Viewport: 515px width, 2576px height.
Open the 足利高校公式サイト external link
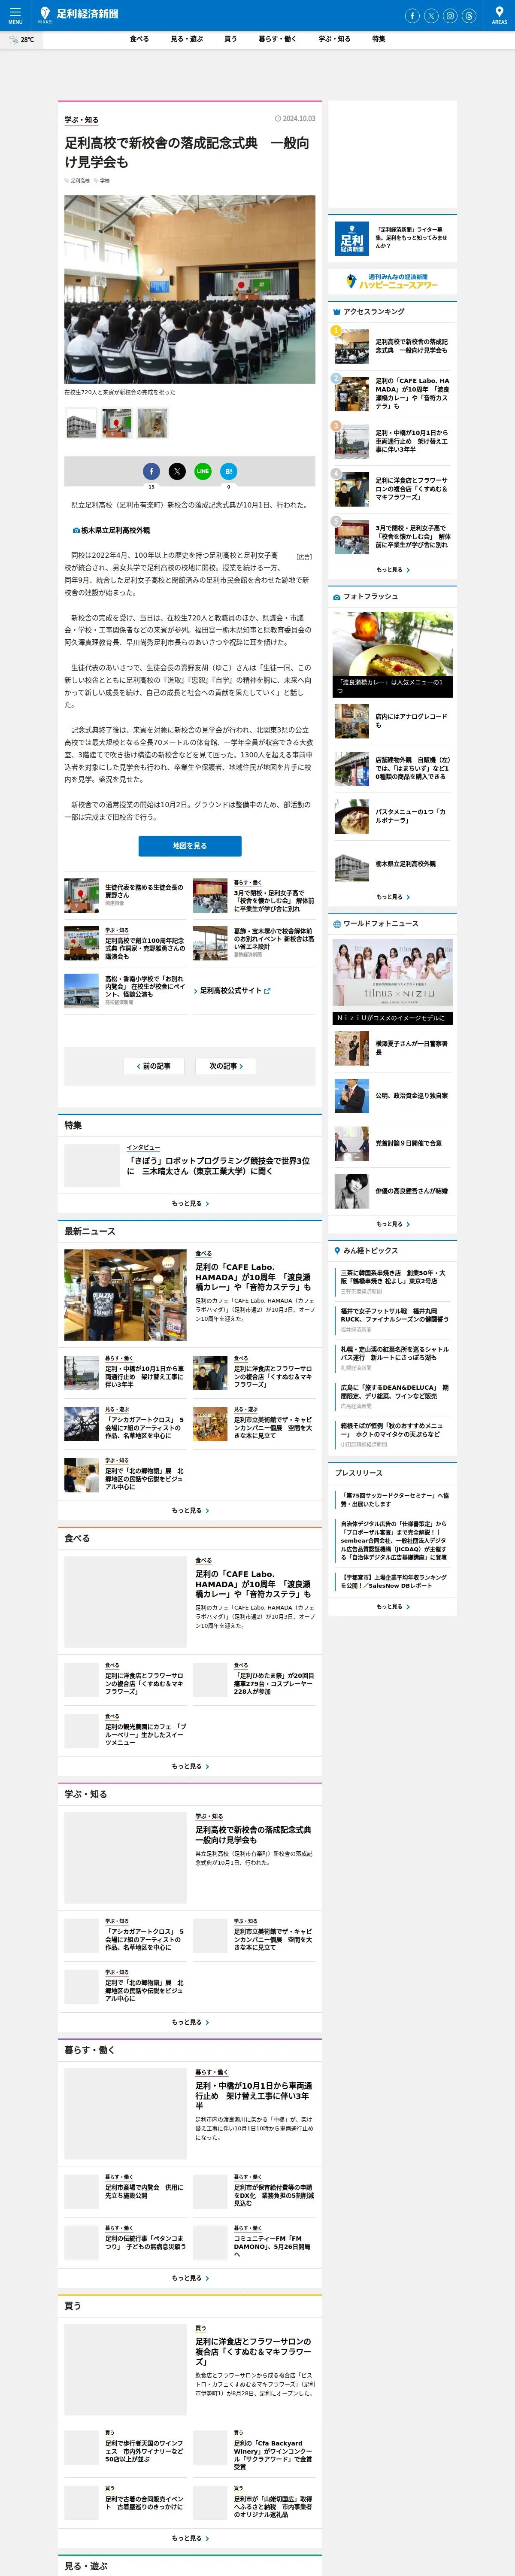tap(232, 991)
